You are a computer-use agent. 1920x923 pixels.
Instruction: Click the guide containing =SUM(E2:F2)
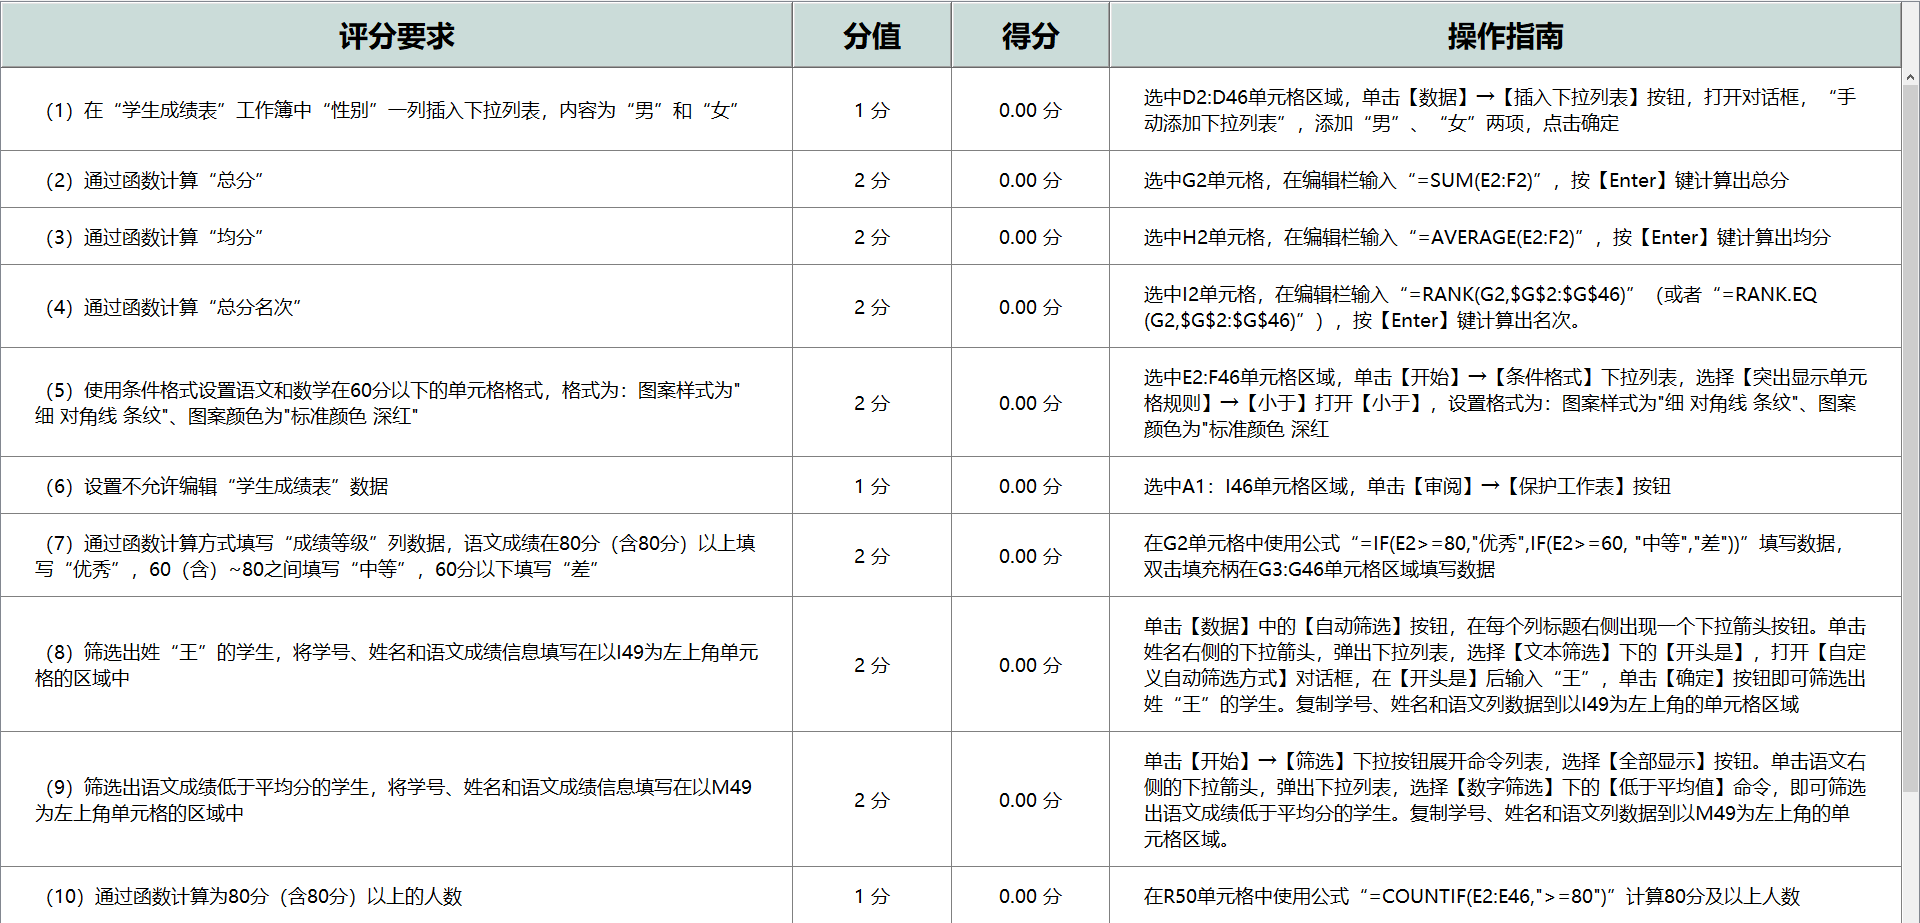[x=1466, y=180]
